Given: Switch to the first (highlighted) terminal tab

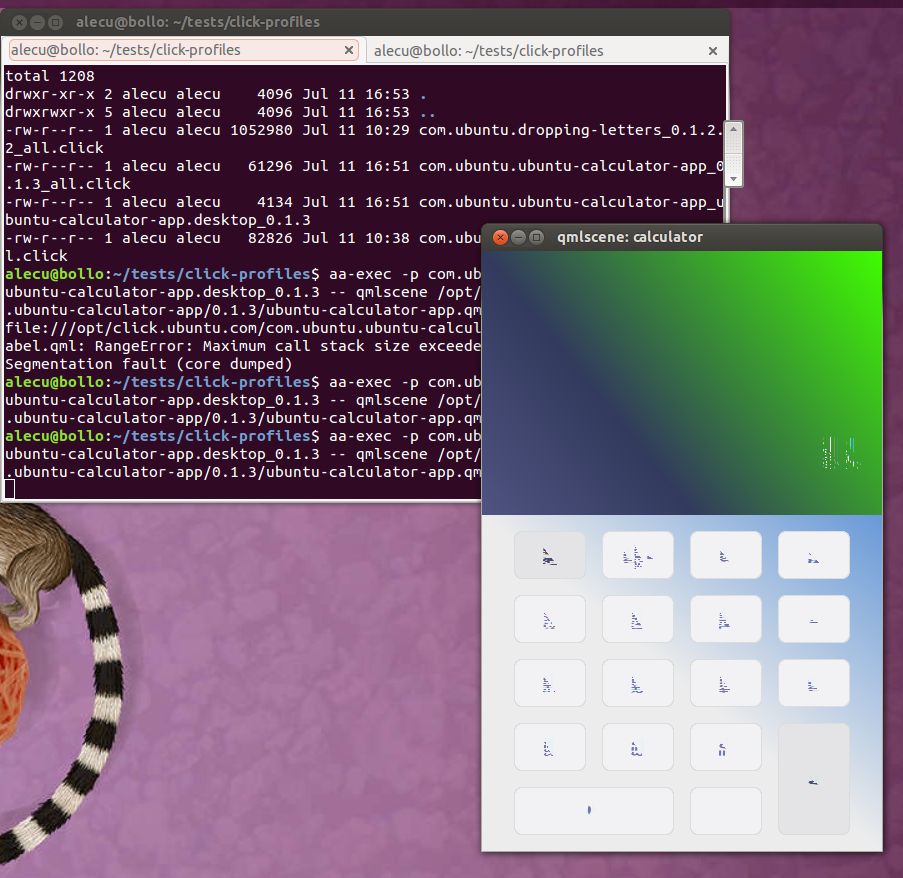Looking at the screenshot, I should (175, 50).
